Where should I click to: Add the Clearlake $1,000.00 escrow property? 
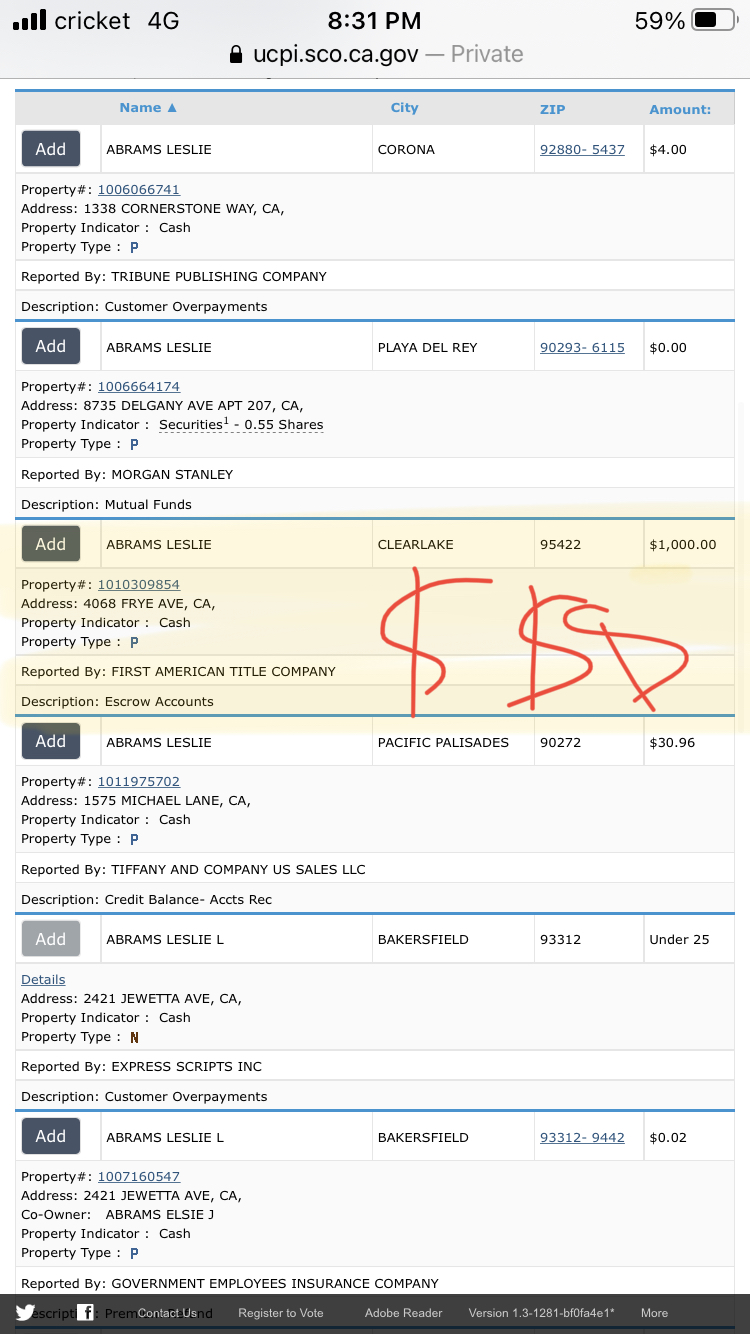click(x=51, y=544)
